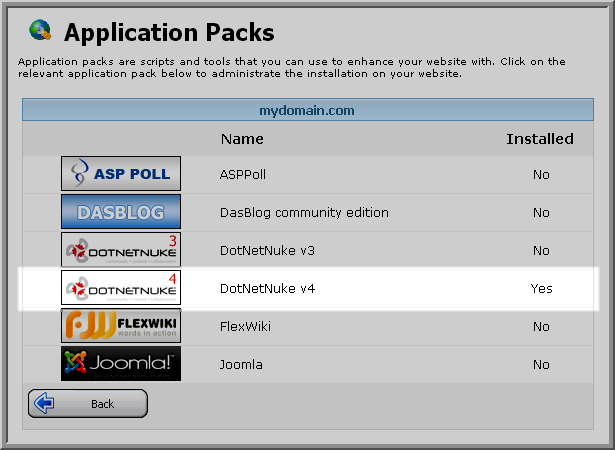Click the Application Packs page title
Screen dimensions: 615x450
169,32
